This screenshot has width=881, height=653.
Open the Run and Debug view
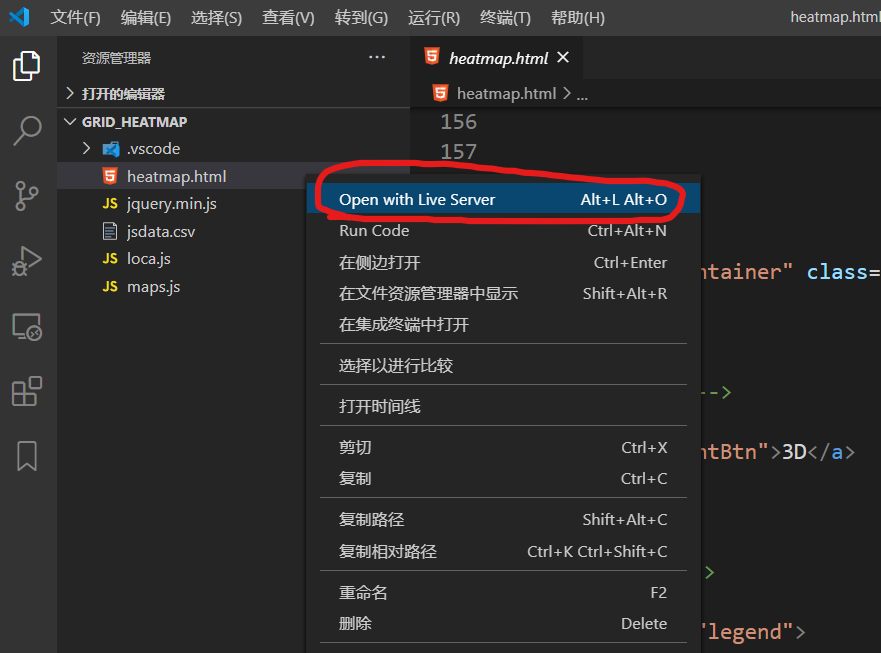(x=26, y=261)
